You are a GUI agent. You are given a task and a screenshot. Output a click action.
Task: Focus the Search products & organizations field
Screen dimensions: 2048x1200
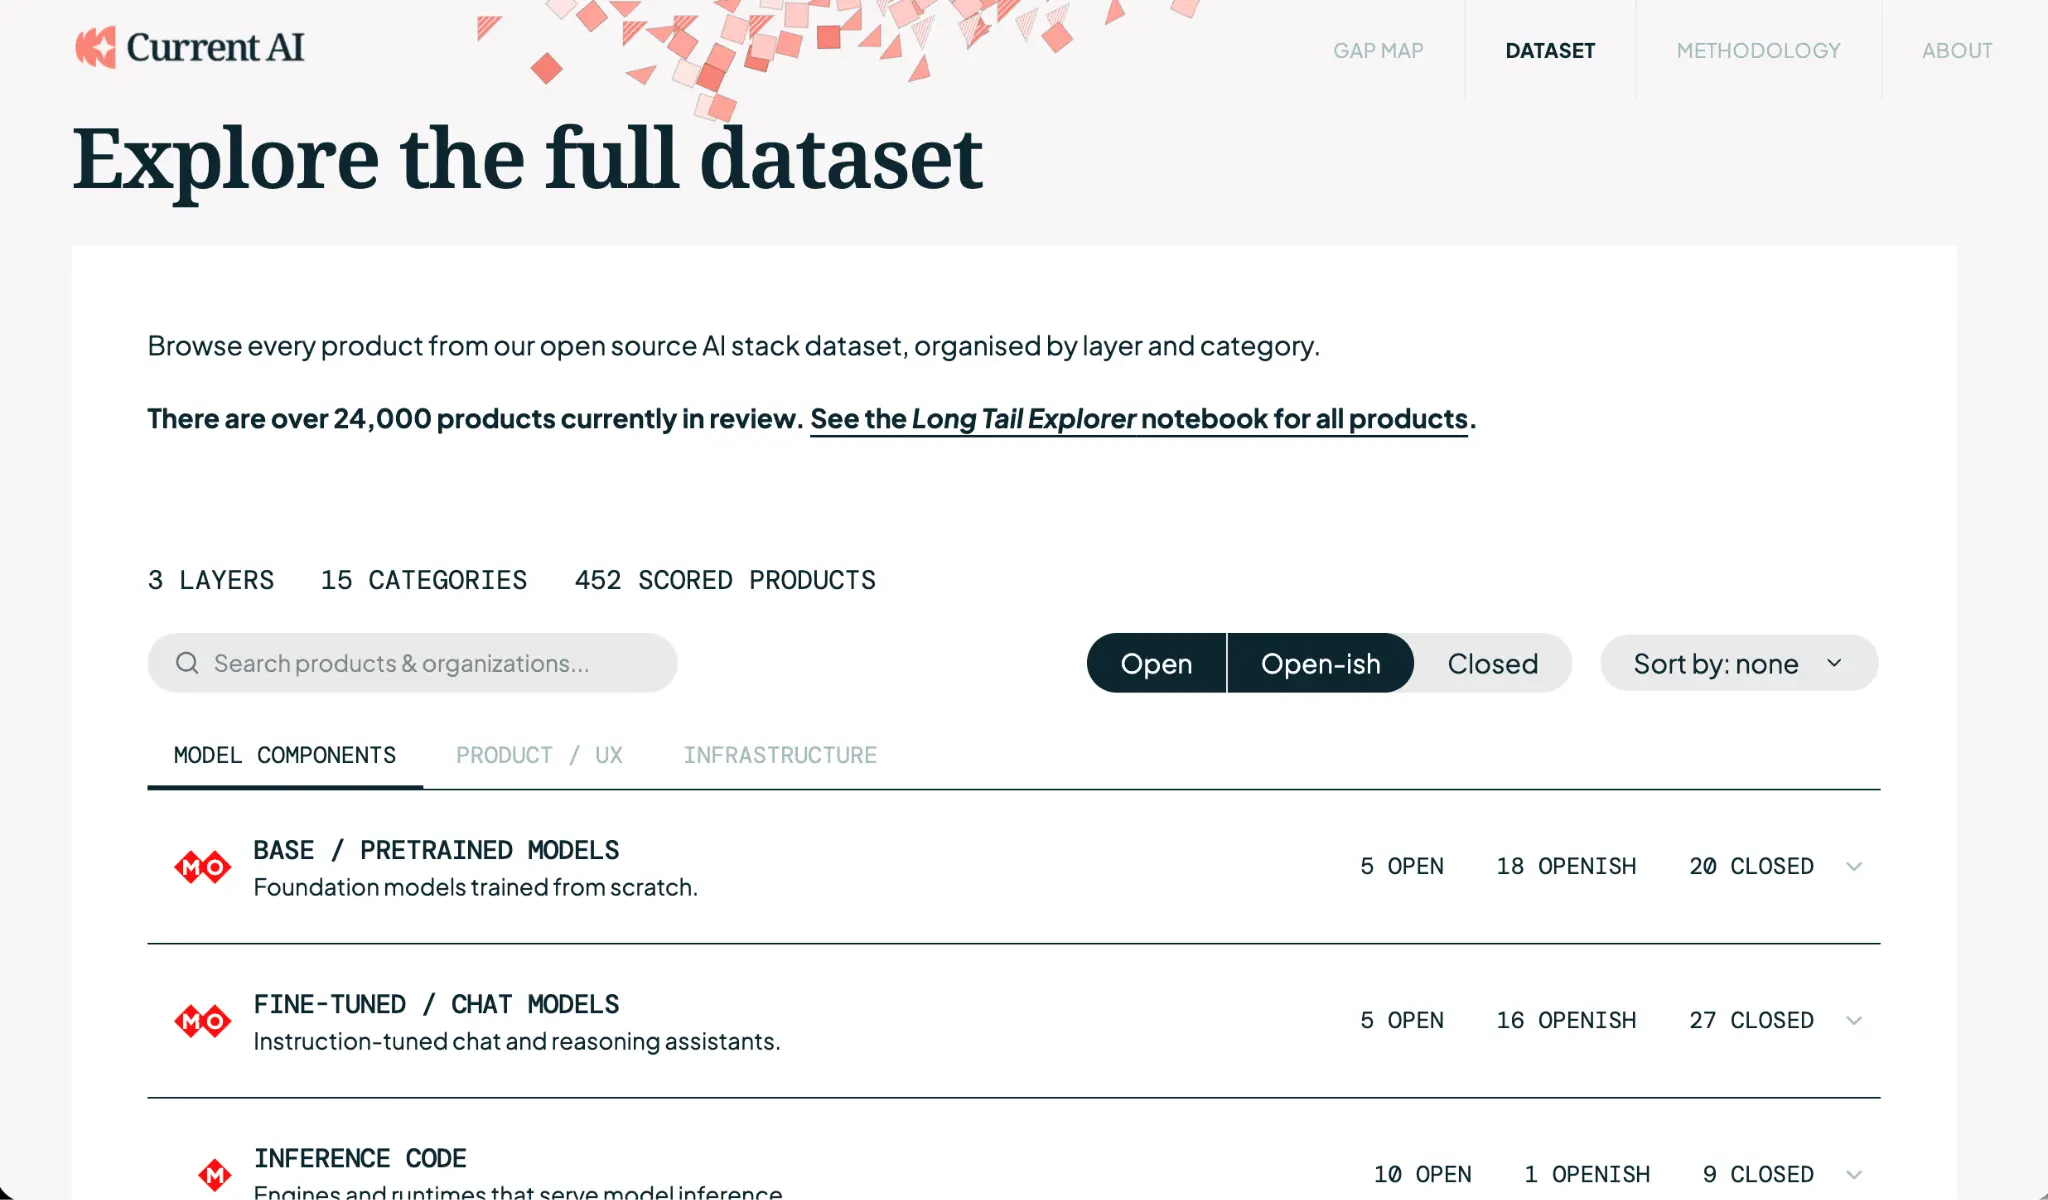[x=412, y=663]
